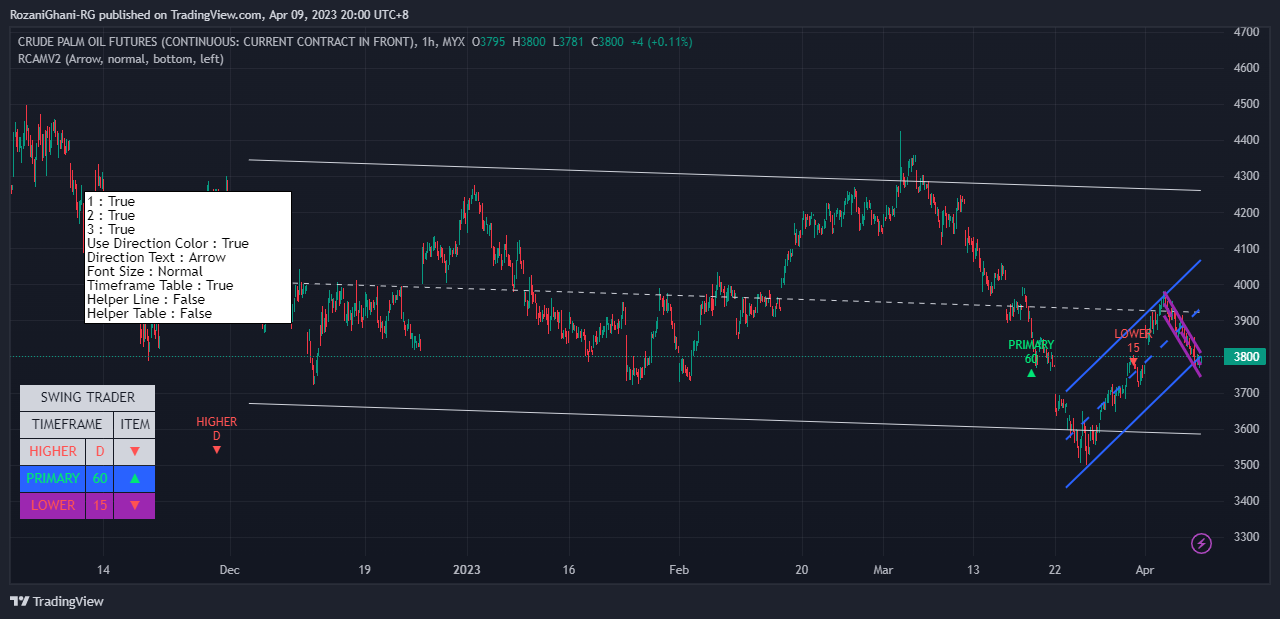Click the 4700 price axis label
Screen dimensions: 1280x619
[x=1246, y=32]
